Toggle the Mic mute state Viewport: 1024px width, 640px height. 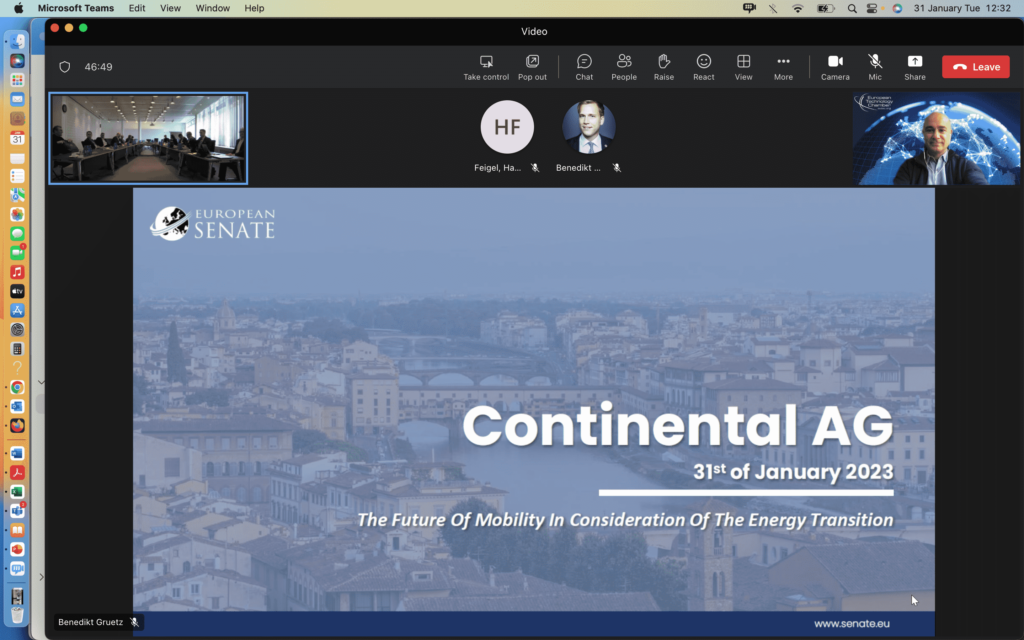pyautogui.click(x=875, y=67)
